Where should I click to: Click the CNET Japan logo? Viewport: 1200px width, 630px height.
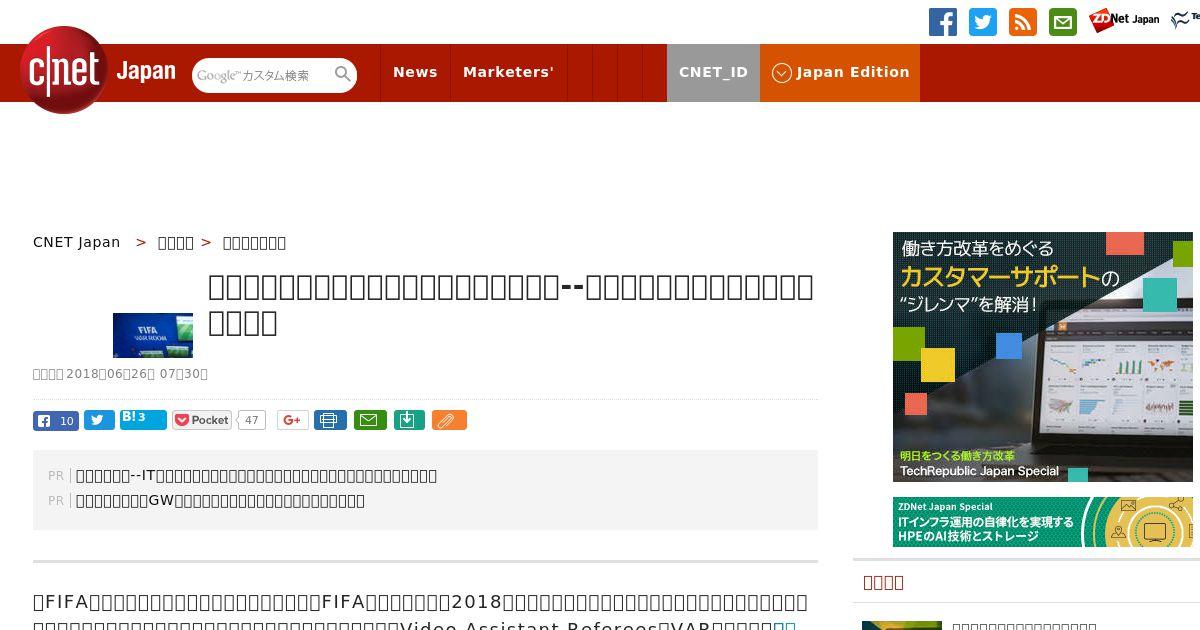[x=97, y=70]
